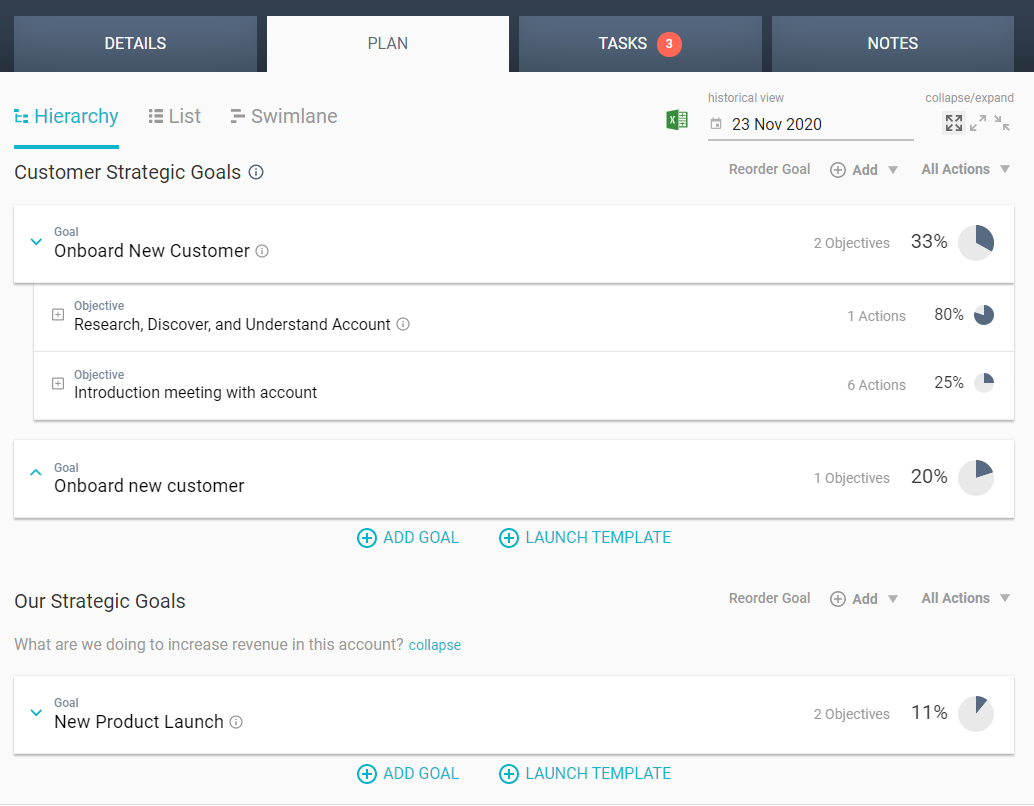Open the Details tab
Viewport: 1034px width, 806px height.
135,43
